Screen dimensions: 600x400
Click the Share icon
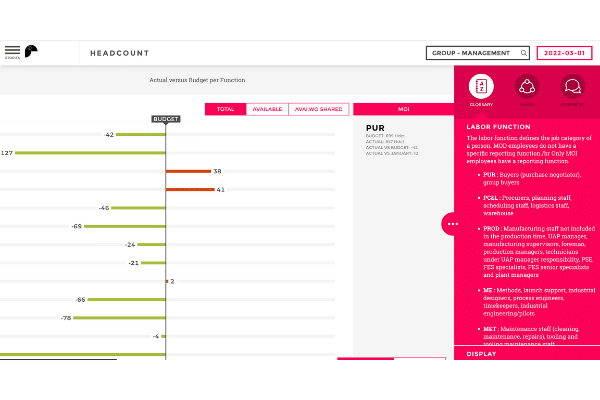[x=527, y=87]
